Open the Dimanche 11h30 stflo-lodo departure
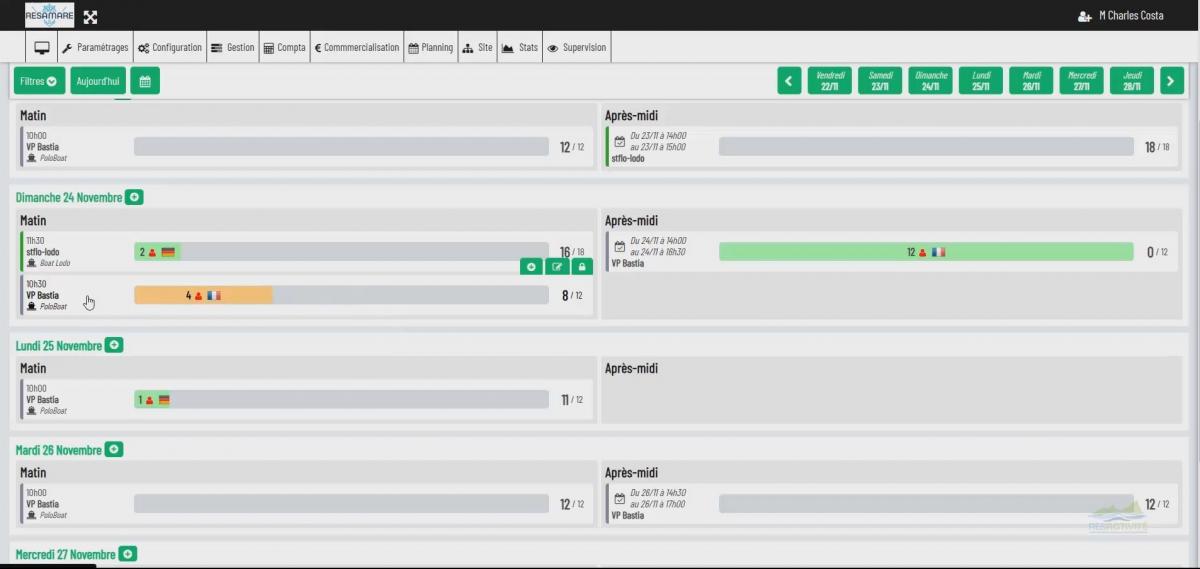The width and height of the screenshot is (1200, 569). click(306, 252)
